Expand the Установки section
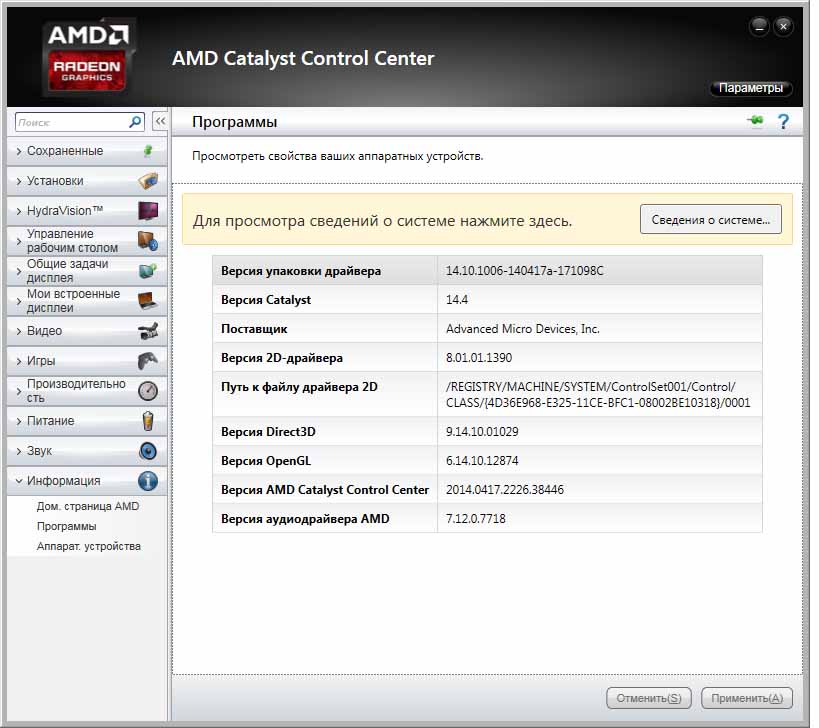This screenshot has width=819, height=728. click(87, 181)
